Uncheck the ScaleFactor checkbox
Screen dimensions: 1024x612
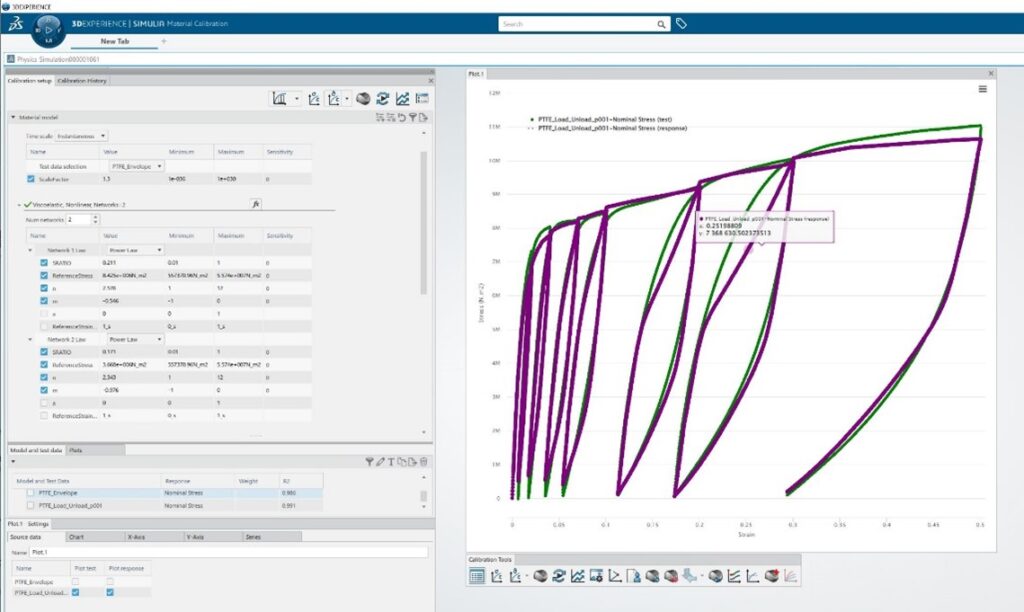[x=32, y=179]
